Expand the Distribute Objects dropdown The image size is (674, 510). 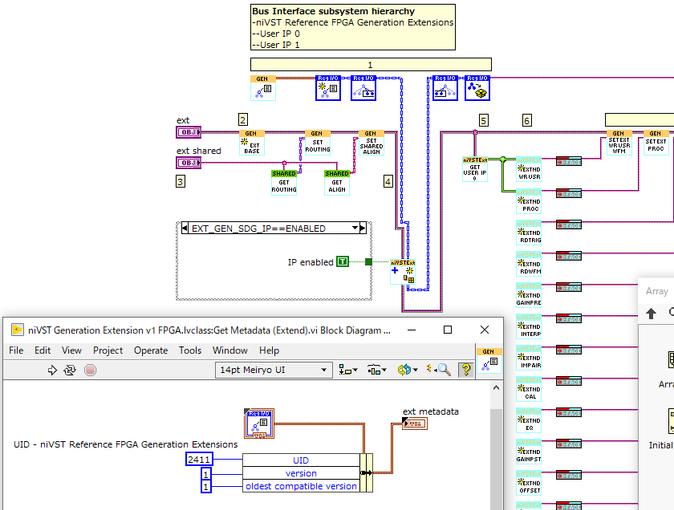378,370
